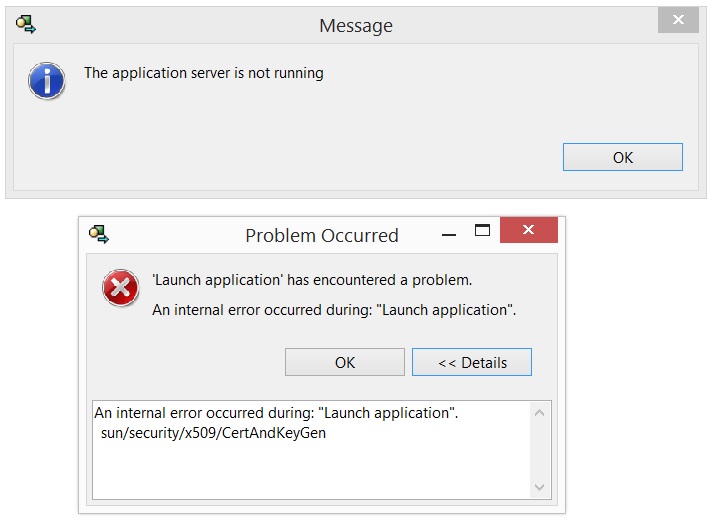Click the details scrollbar up arrow
This screenshot has width=723, height=523.
pos(540,413)
